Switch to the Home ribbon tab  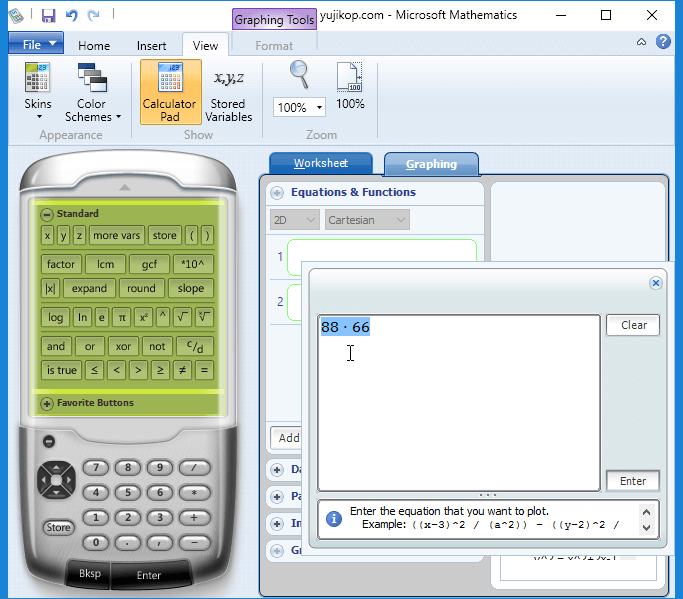pyautogui.click(x=94, y=46)
